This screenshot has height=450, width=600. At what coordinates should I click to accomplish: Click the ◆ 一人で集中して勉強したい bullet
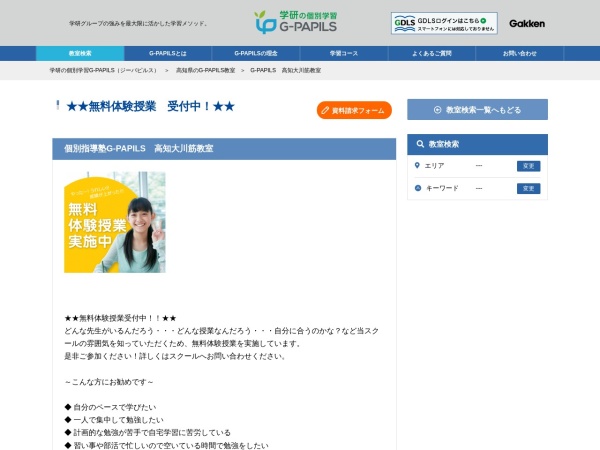pyautogui.click(x=114, y=420)
